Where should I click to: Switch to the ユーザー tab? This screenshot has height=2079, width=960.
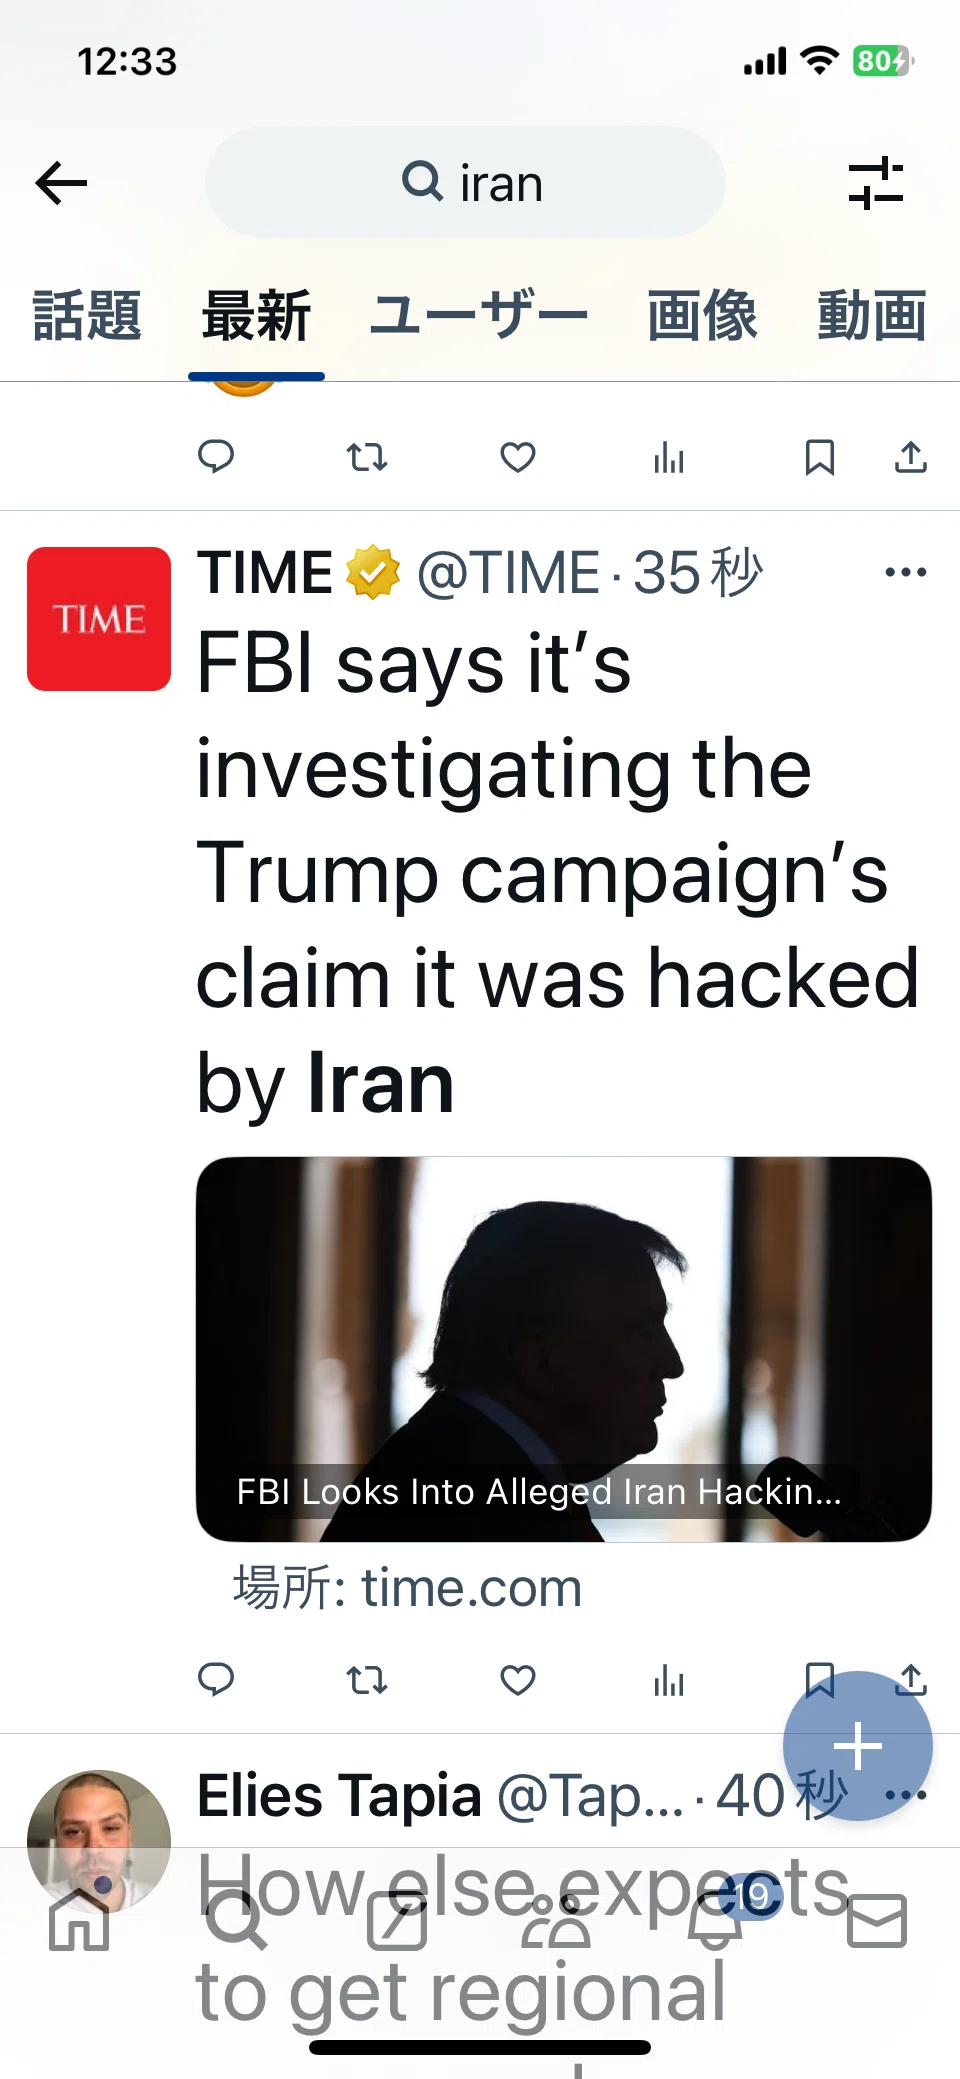click(x=479, y=316)
